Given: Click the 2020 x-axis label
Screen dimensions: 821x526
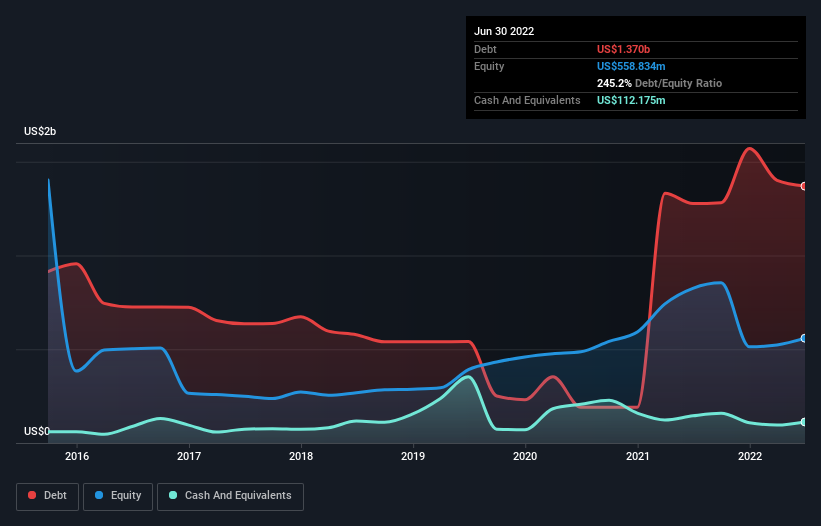Looking at the screenshot, I should click(x=525, y=456).
